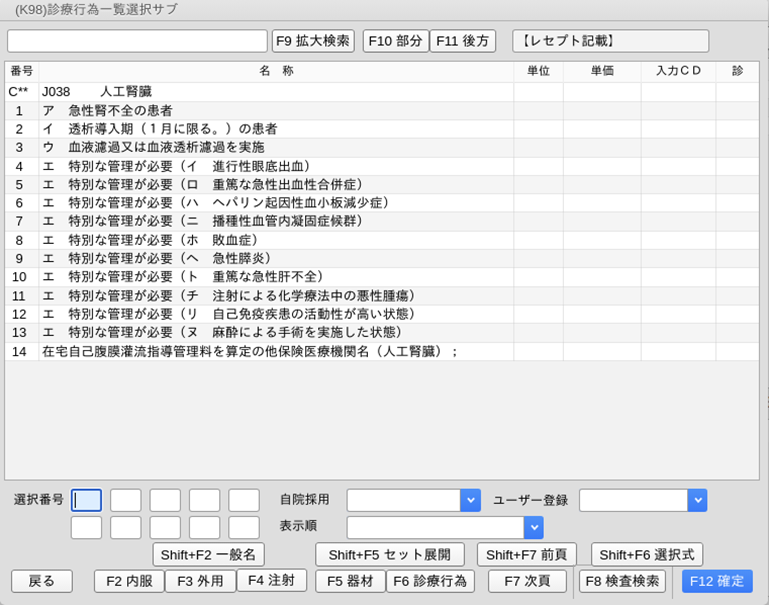Choose row 14 在宅自己腹膜灌流指導管理料 entry
This screenshot has width=769, height=605.
click(x=250, y=351)
